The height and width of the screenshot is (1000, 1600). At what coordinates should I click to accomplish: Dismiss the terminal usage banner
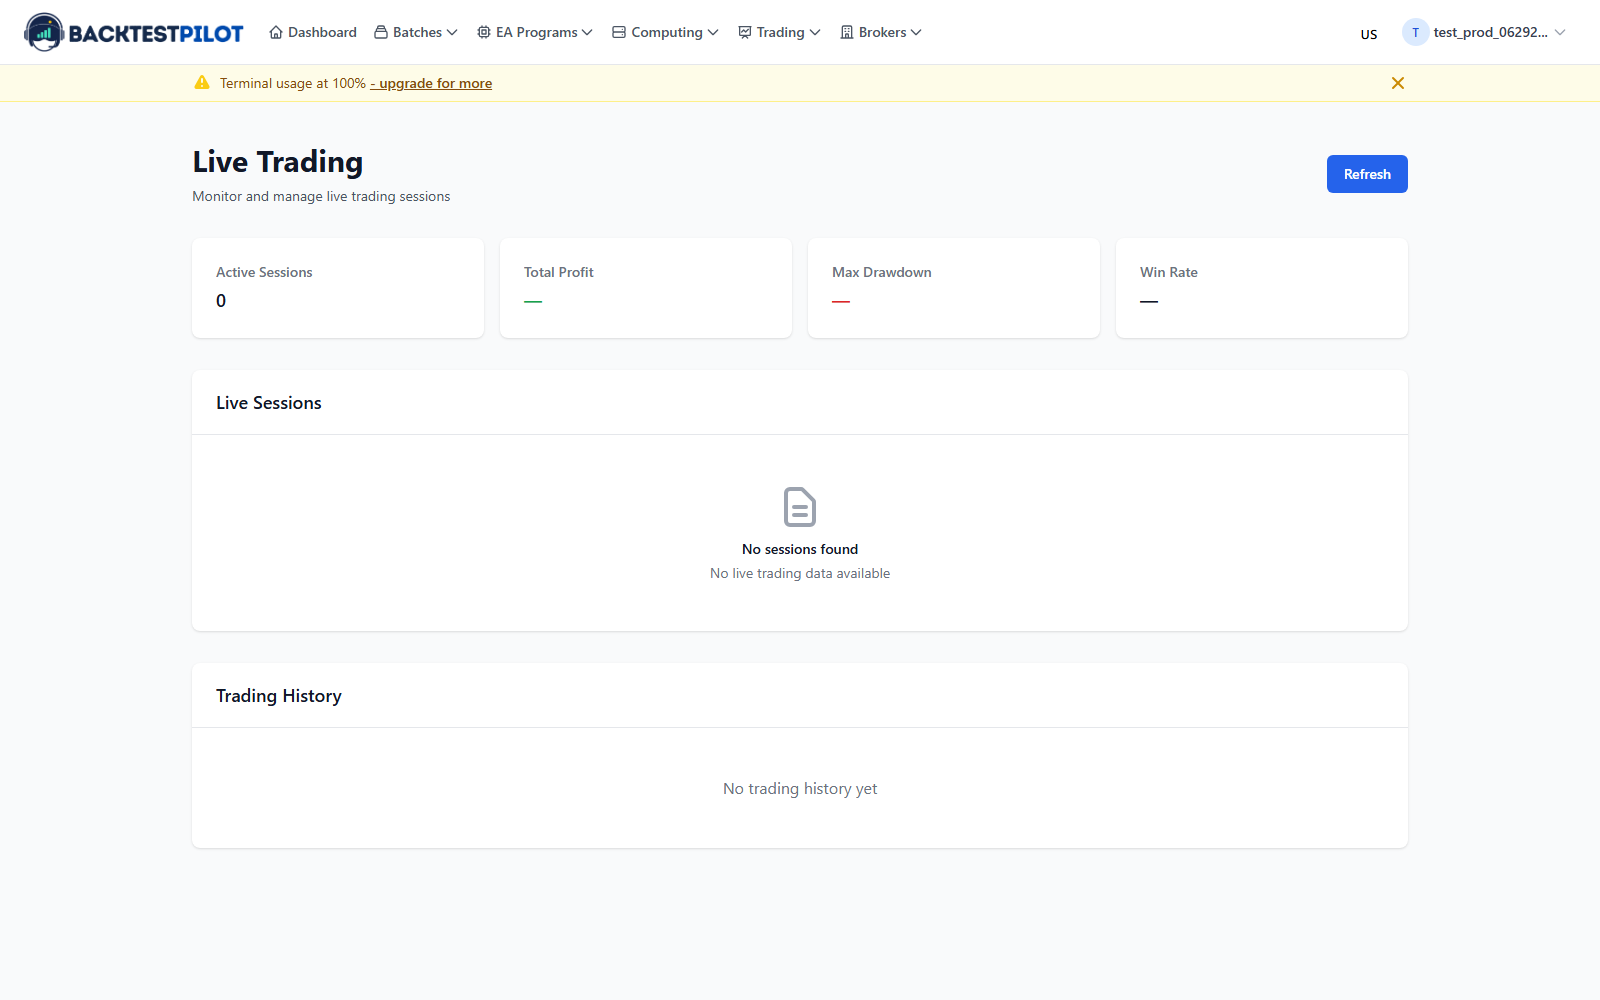(1398, 83)
